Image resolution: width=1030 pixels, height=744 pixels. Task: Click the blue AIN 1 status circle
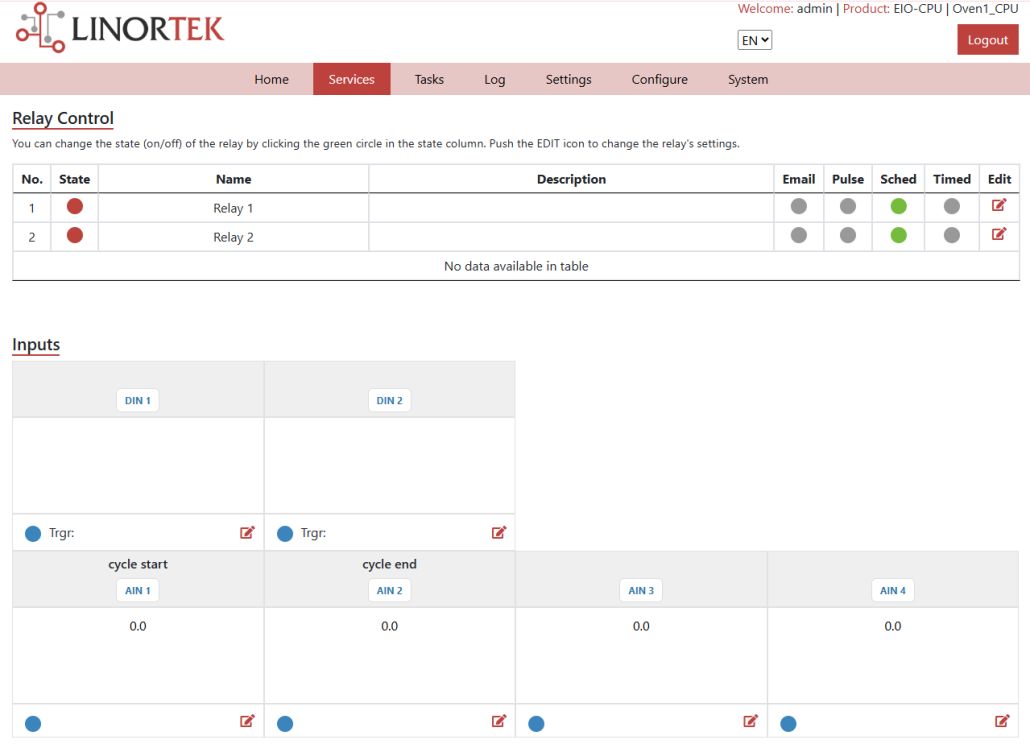click(33, 724)
